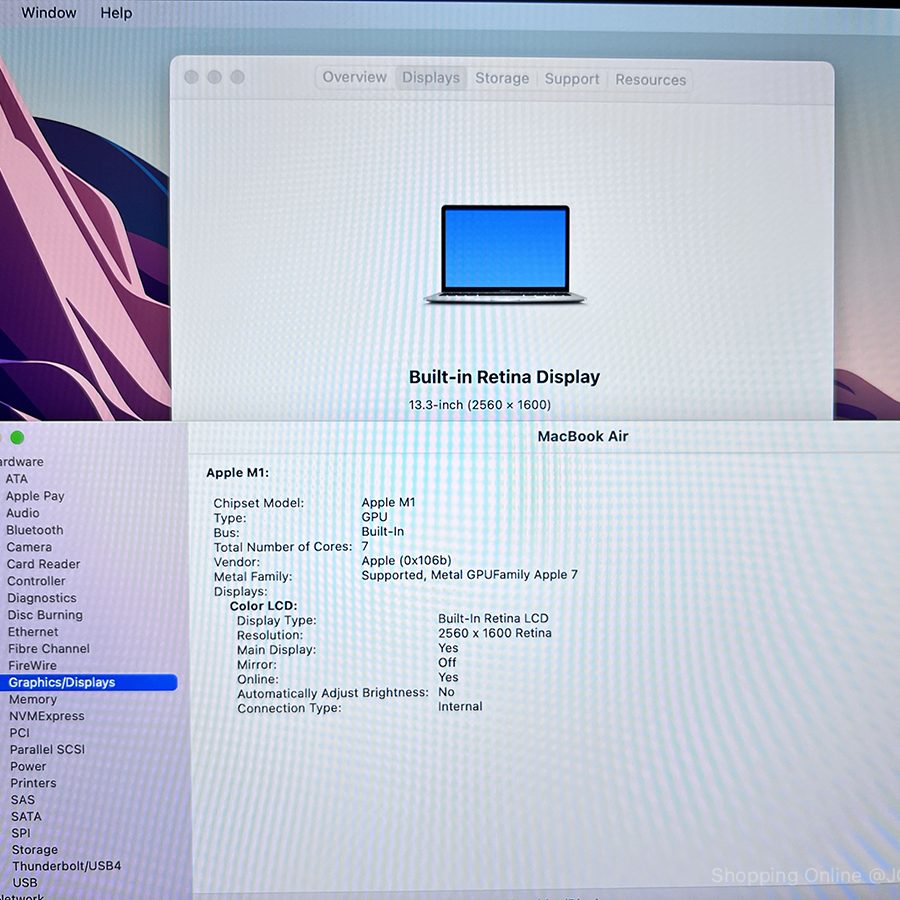900x900 pixels.
Task: Click "Supported, Metal GPUFamily Apple 7" text
Action: 470,575
